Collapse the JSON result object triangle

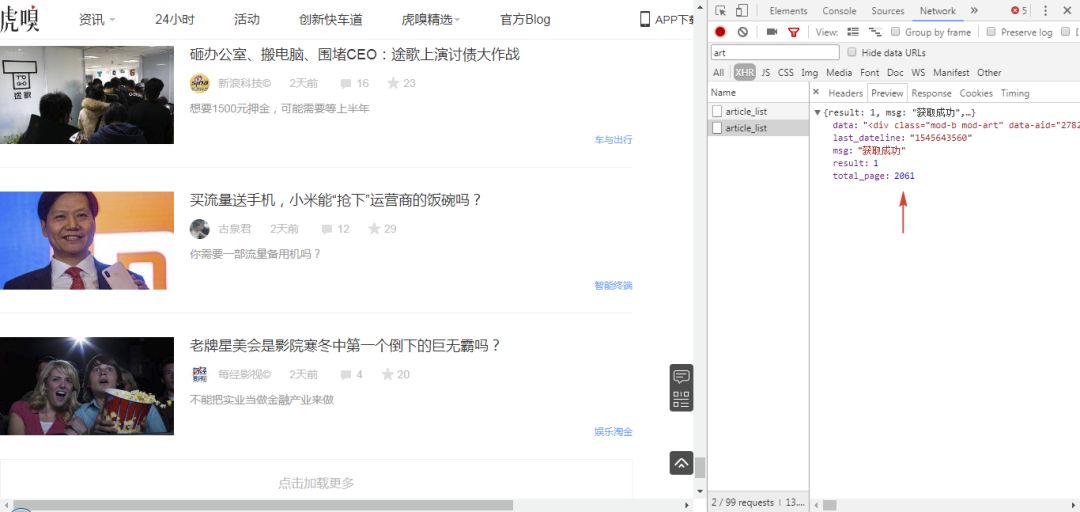click(817, 113)
